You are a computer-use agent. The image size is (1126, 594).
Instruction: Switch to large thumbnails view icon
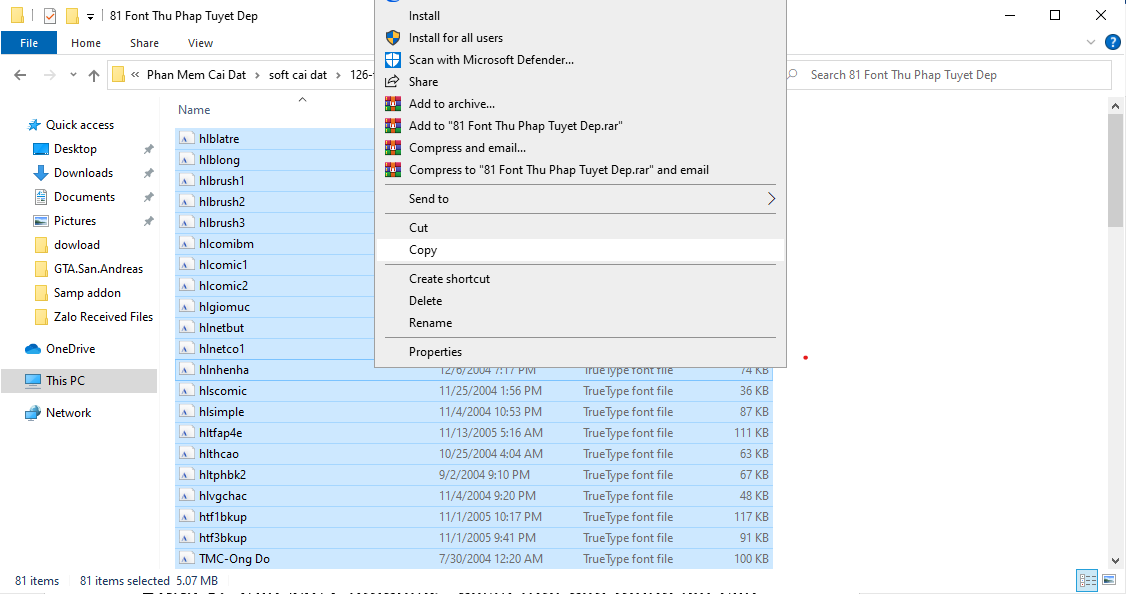[x=1109, y=580]
